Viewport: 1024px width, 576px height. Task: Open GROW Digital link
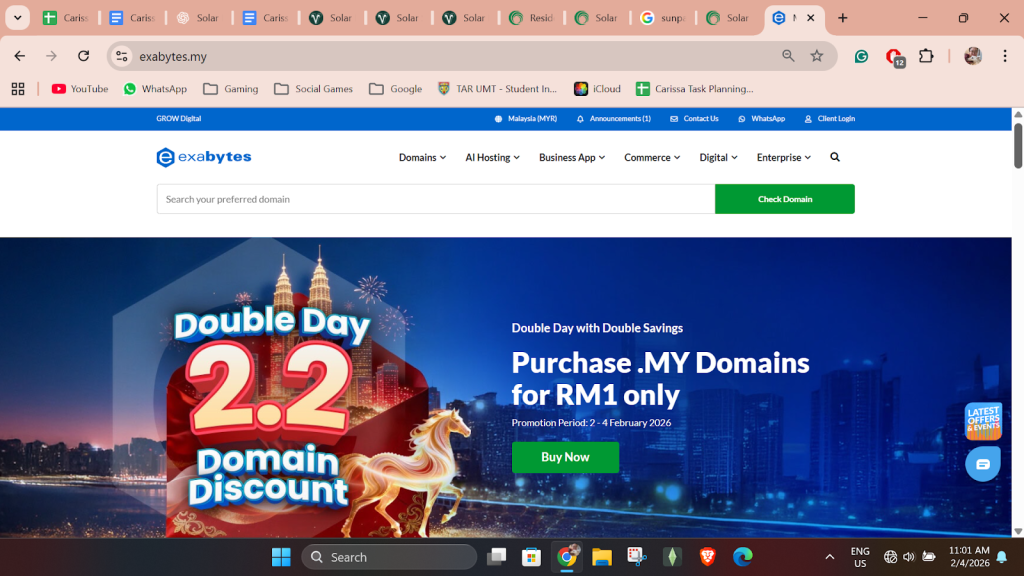[178, 119]
